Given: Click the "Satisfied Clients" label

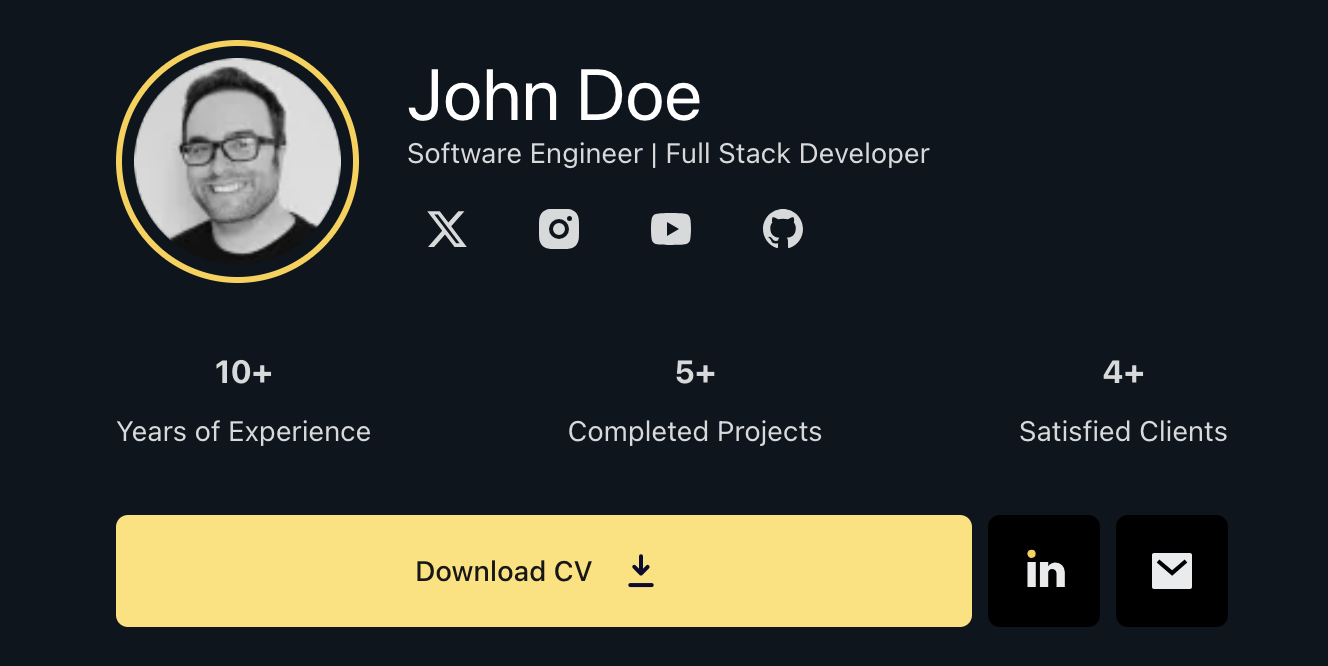Looking at the screenshot, I should [x=1123, y=432].
